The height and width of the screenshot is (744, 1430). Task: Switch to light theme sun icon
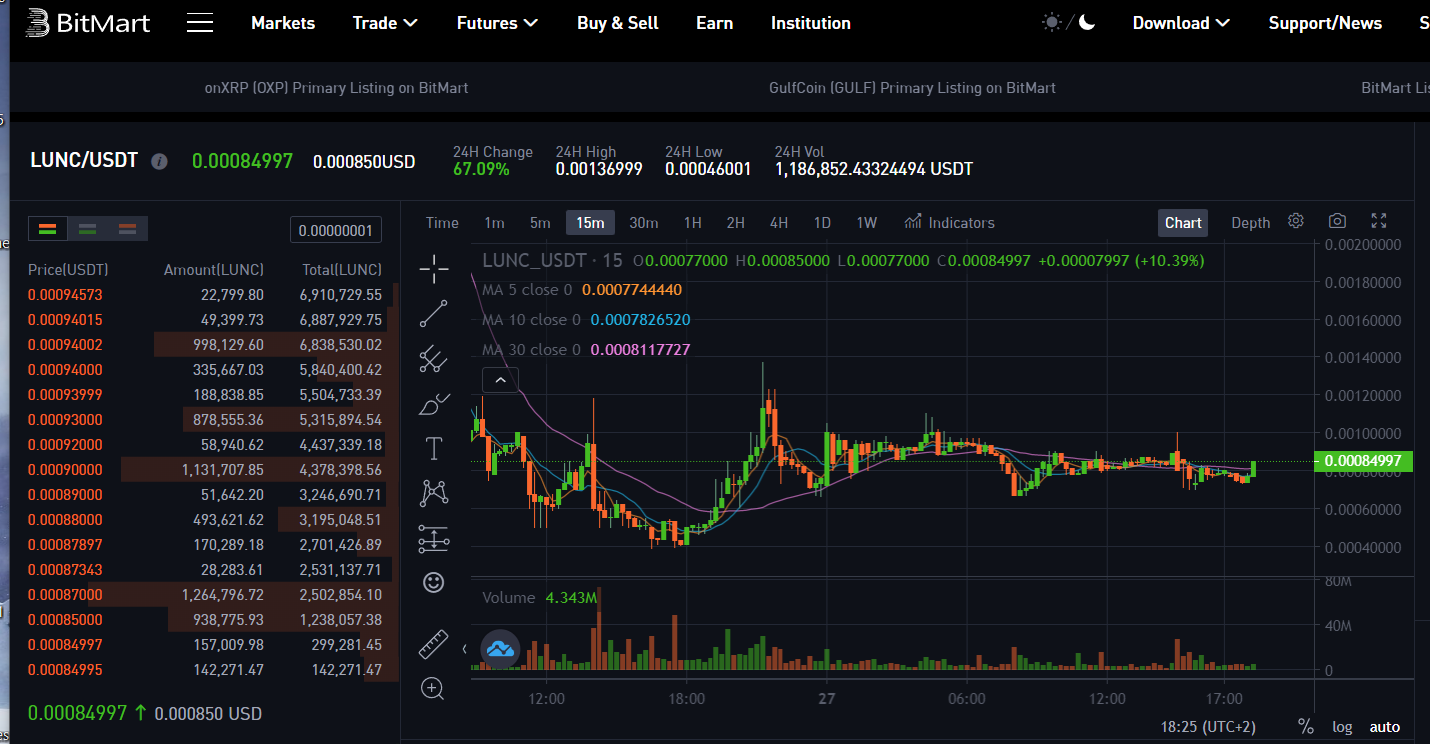(x=1052, y=22)
